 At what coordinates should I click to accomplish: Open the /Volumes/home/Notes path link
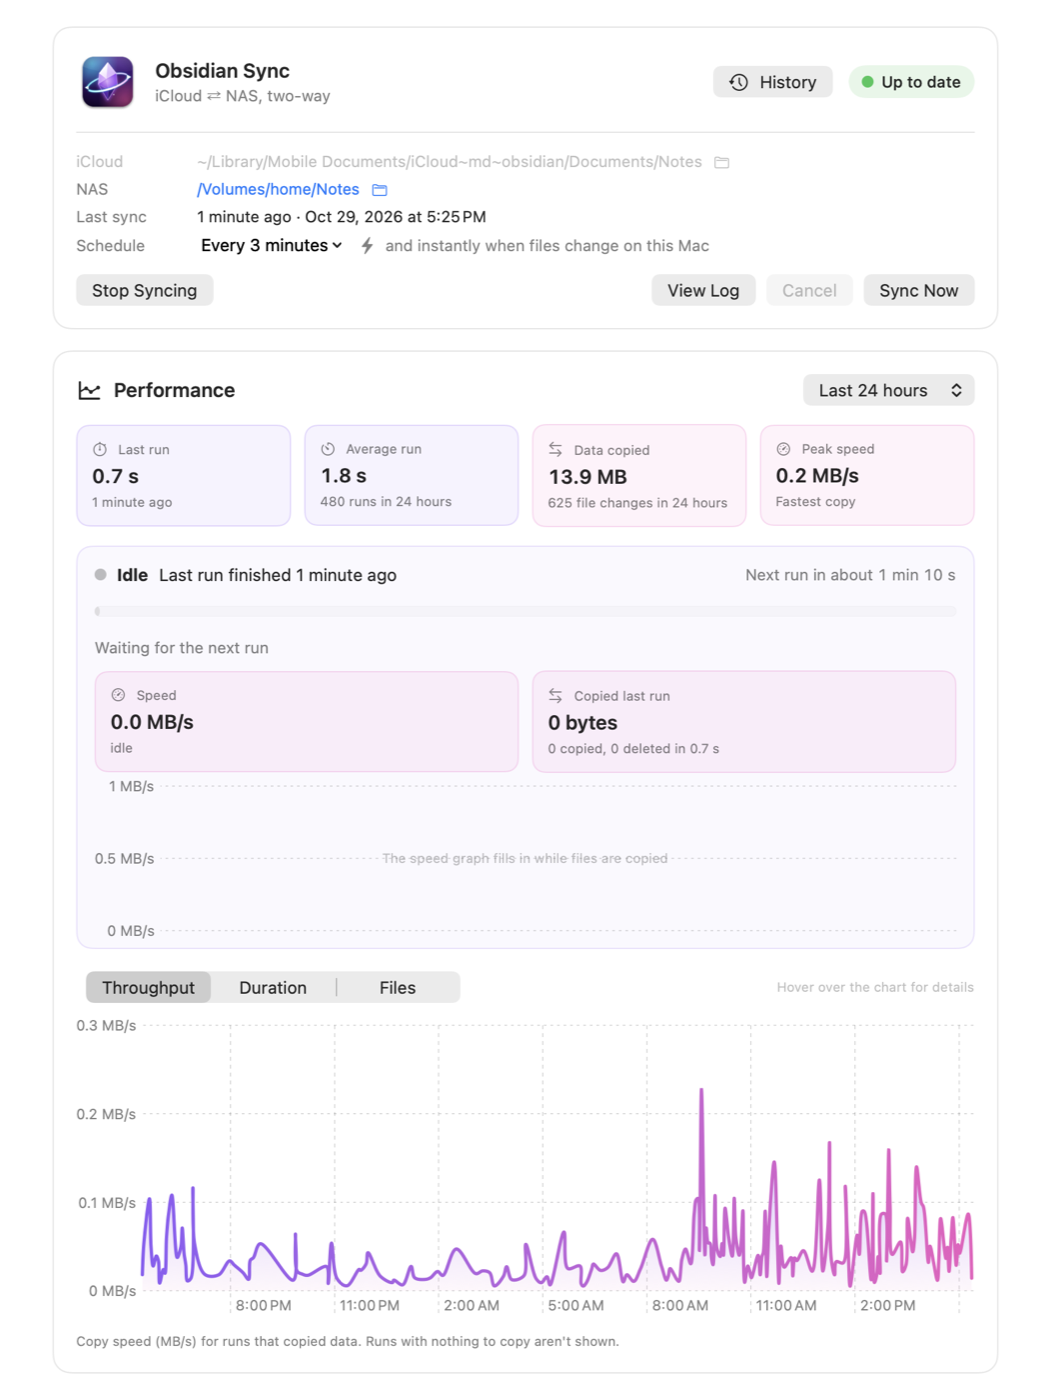(x=278, y=189)
